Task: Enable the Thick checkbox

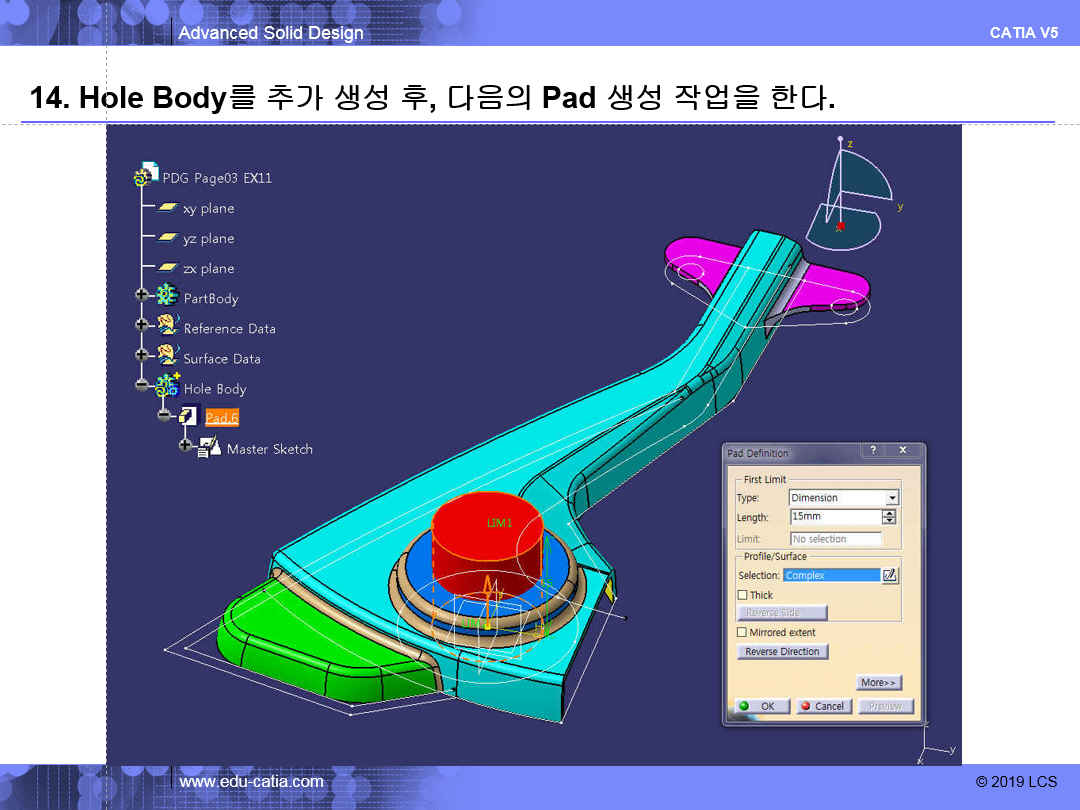Action: (x=742, y=595)
